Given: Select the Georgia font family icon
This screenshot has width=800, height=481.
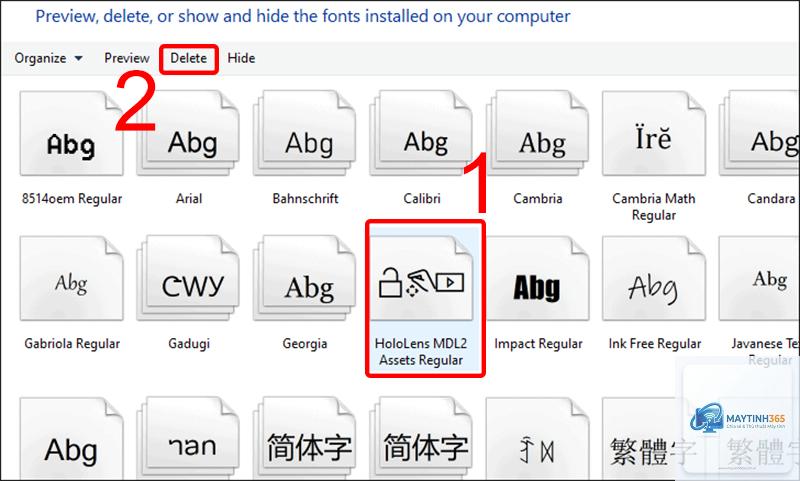Looking at the screenshot, I should (x=305, y=279).
